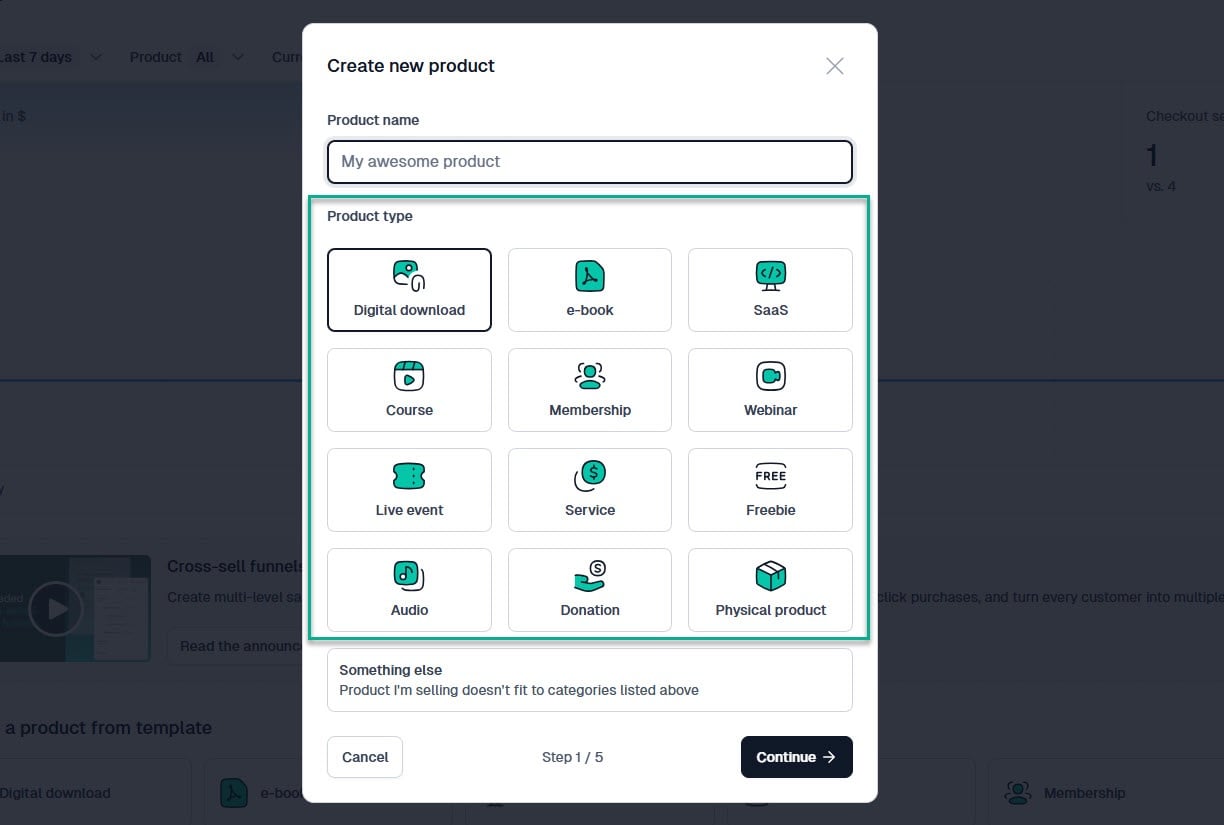Select the Digital download product type icon
This screenshot has height=825, width=1224.
(409, 276)
